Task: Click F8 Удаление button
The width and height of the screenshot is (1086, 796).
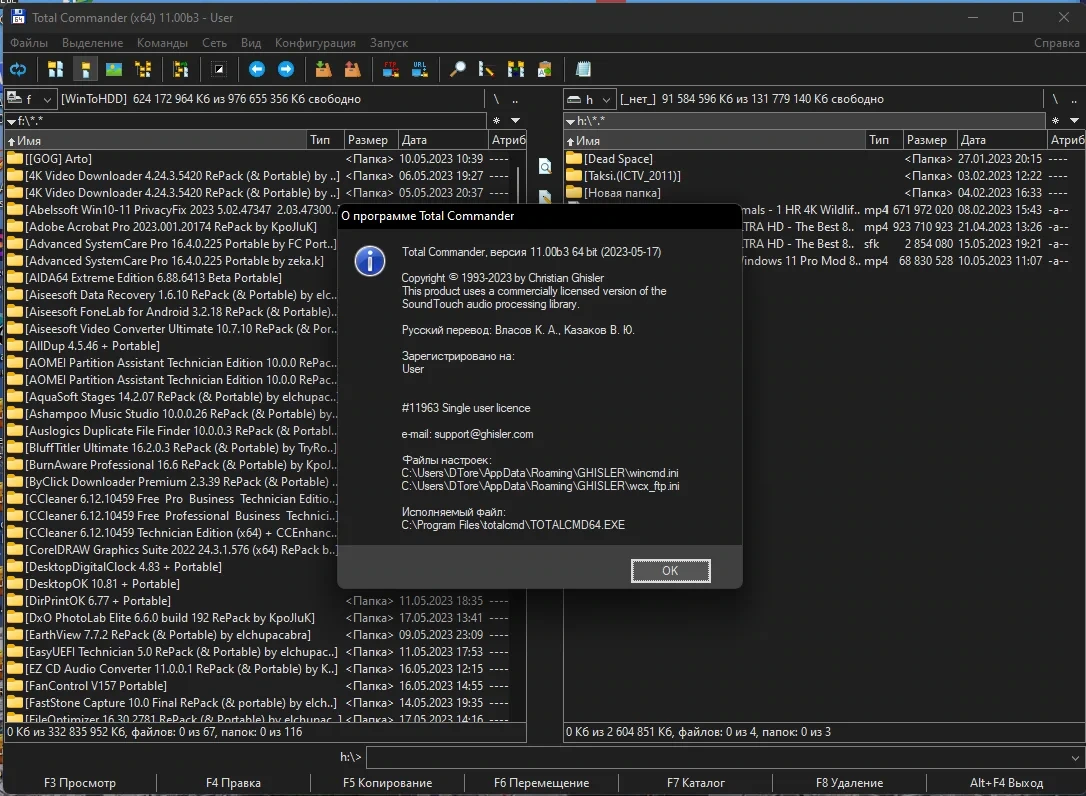Action: click(x=849, y=783)
